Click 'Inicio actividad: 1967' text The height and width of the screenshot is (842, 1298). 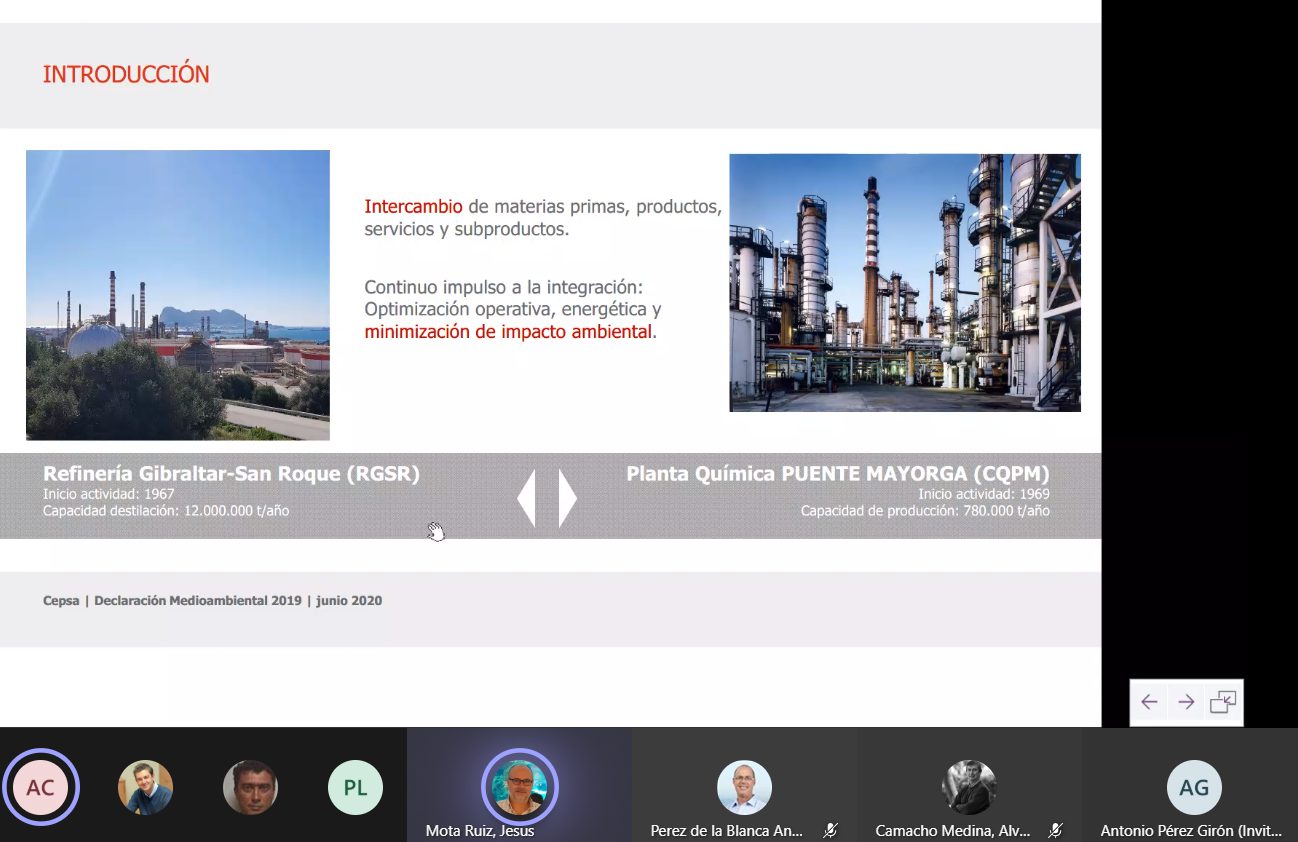click(109, 494)
